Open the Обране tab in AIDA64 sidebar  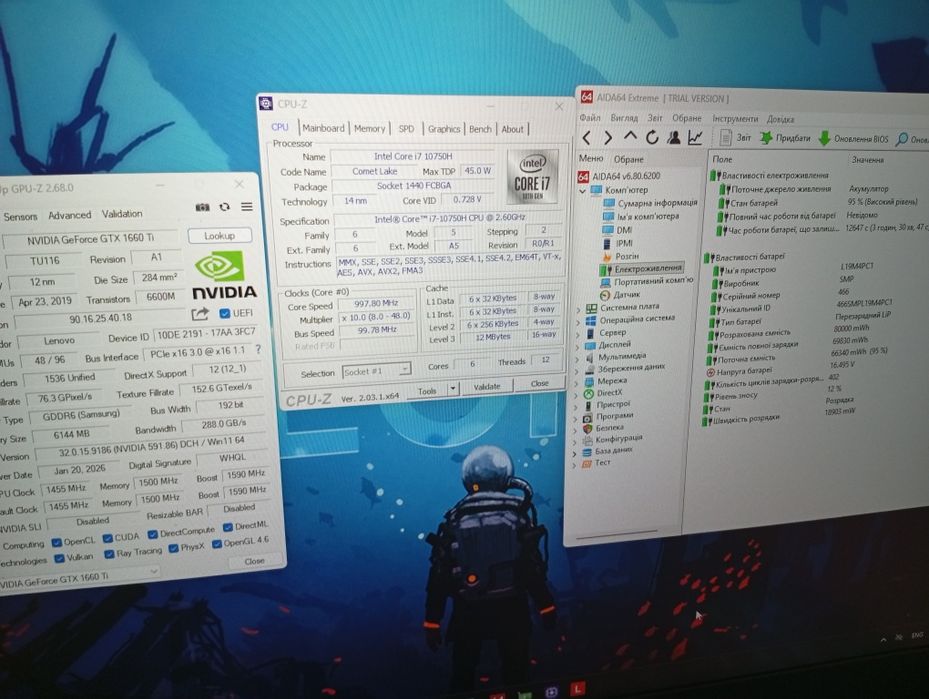629,160
